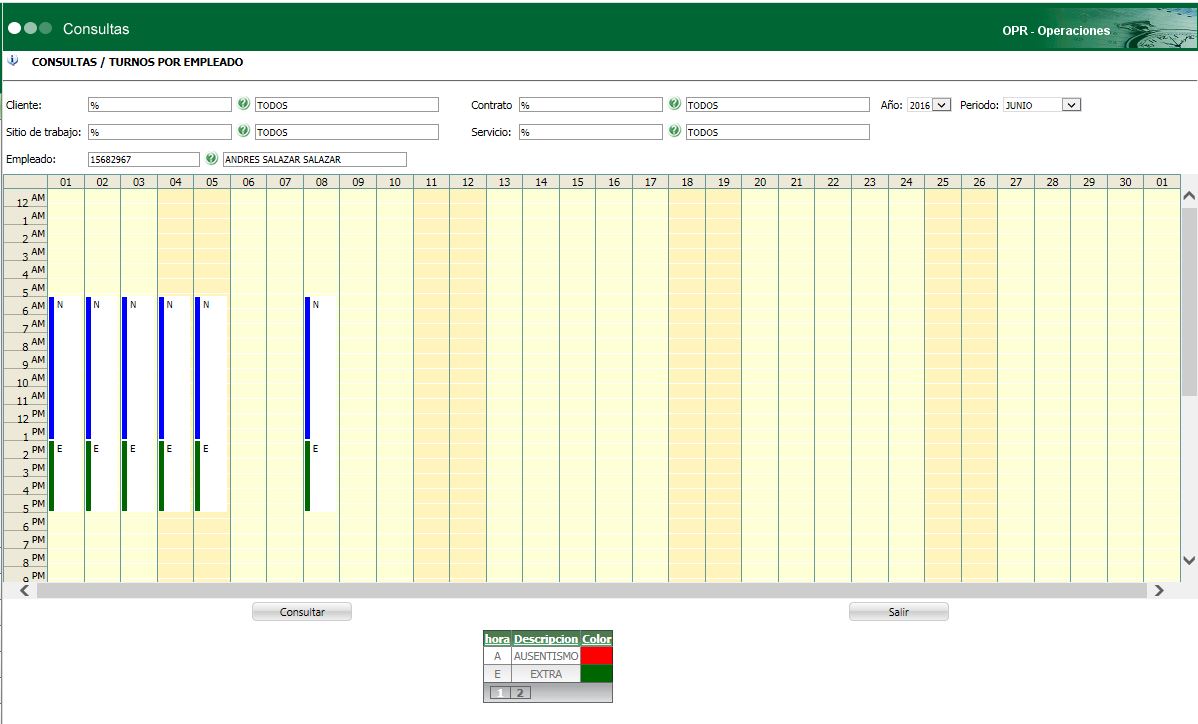
Task: Click the Contrato lookup help icon
Action: (675, 104)
